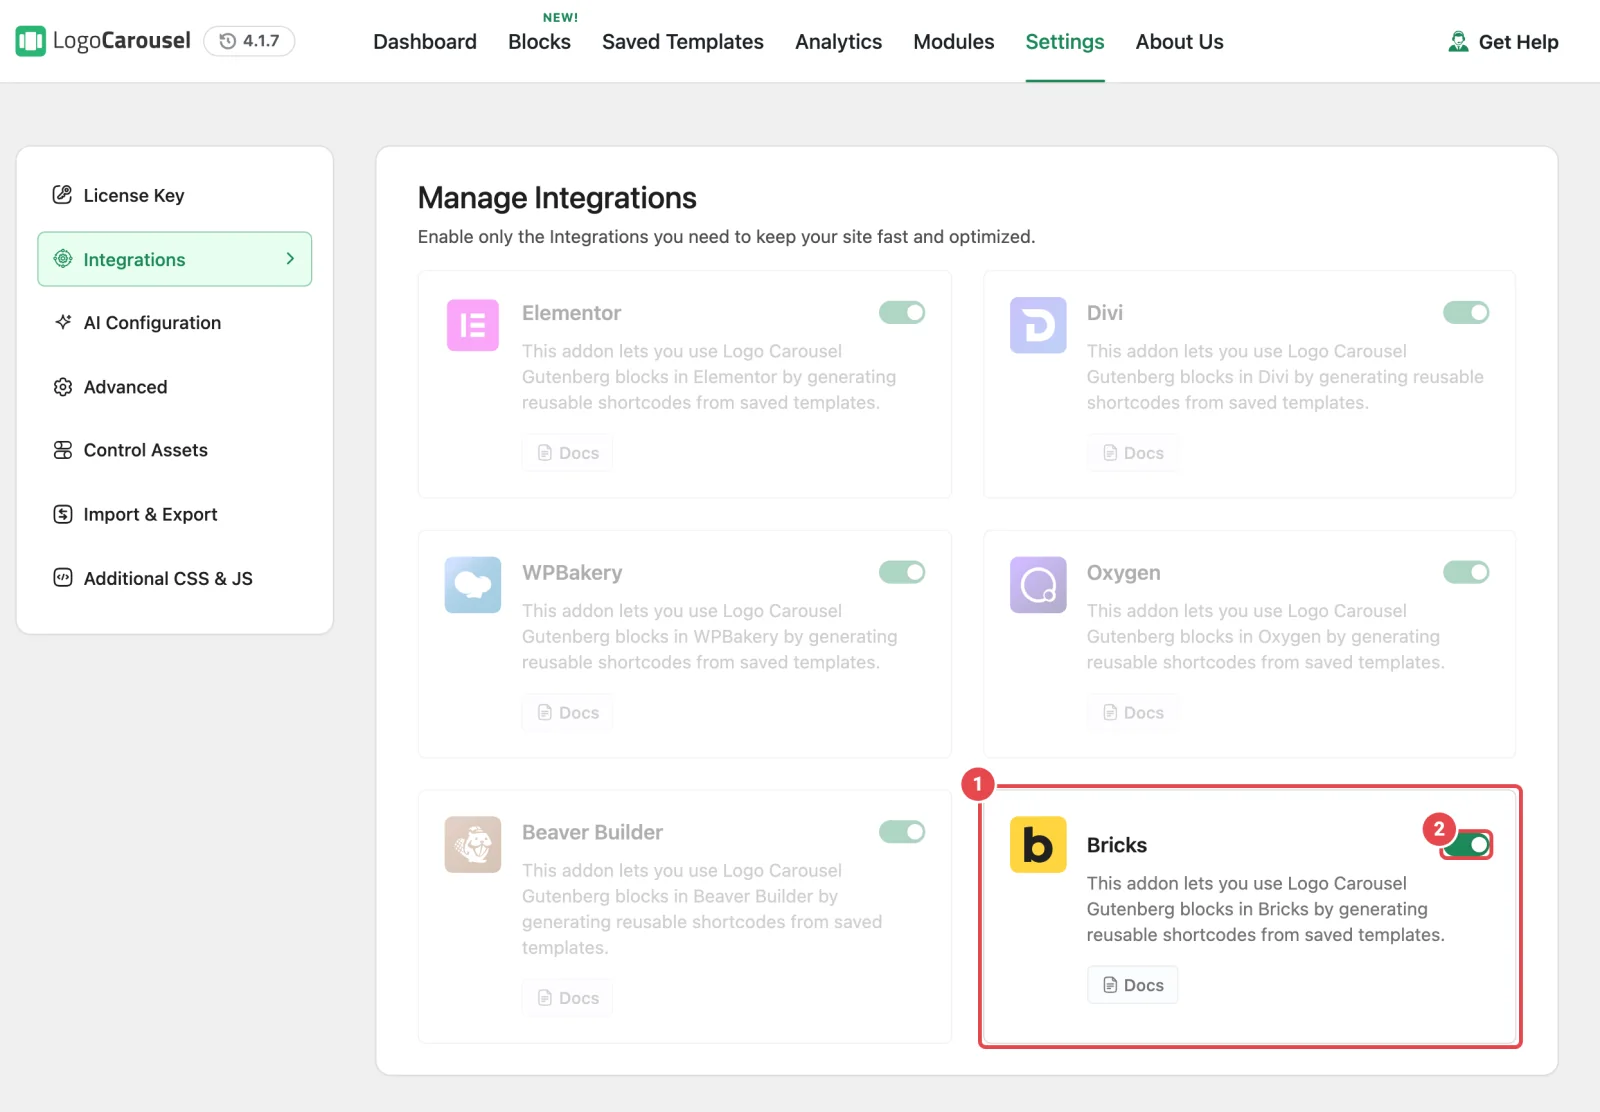
Task: Open the About Us tab
Action: [x=1179, y=42]
